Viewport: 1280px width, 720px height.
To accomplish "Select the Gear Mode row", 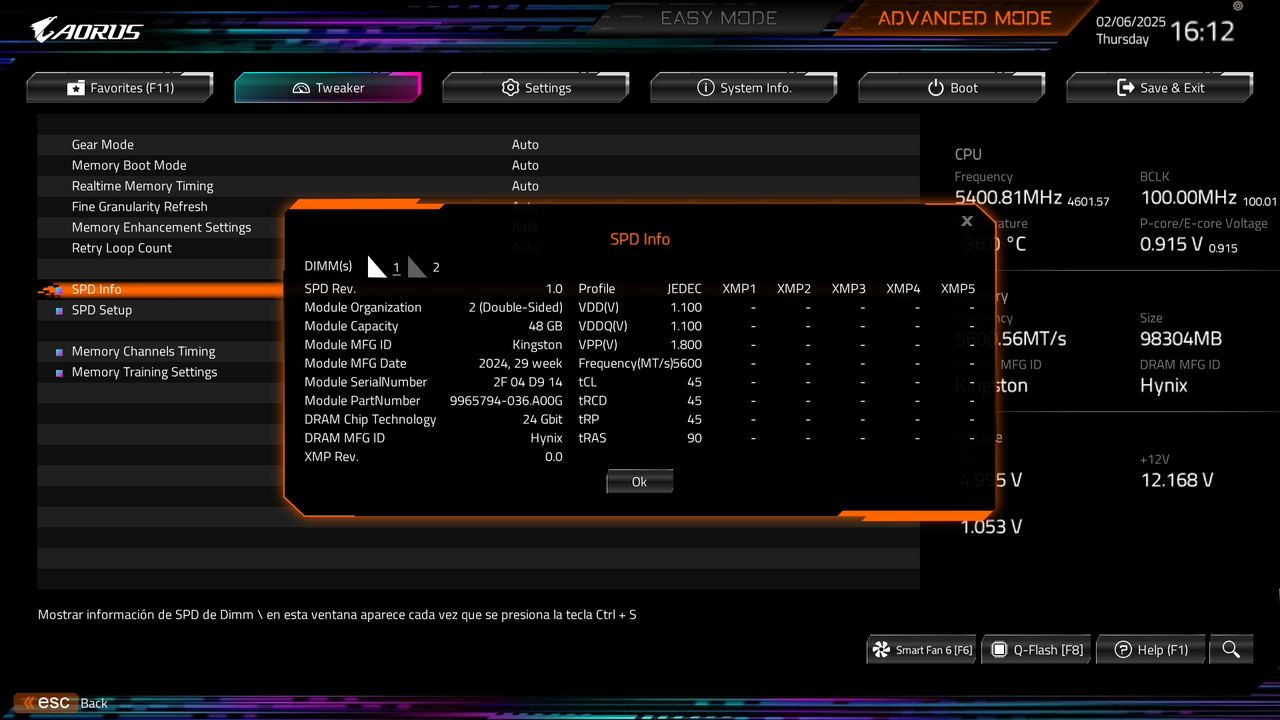I will pos(478,145).
